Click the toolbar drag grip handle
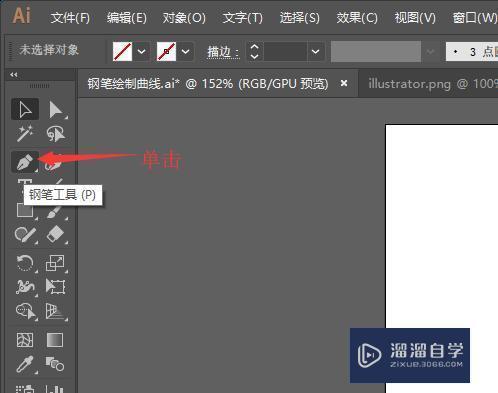The width and height of the screenshot is (498, 393). coord(39,86)
